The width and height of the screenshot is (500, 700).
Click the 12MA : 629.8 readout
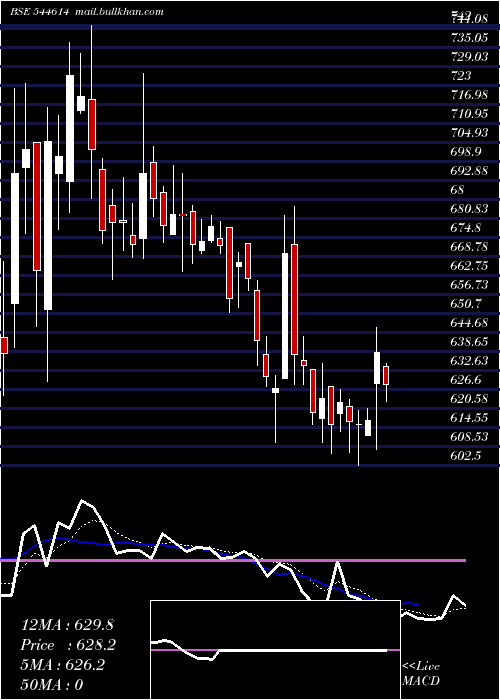[68, 625]
